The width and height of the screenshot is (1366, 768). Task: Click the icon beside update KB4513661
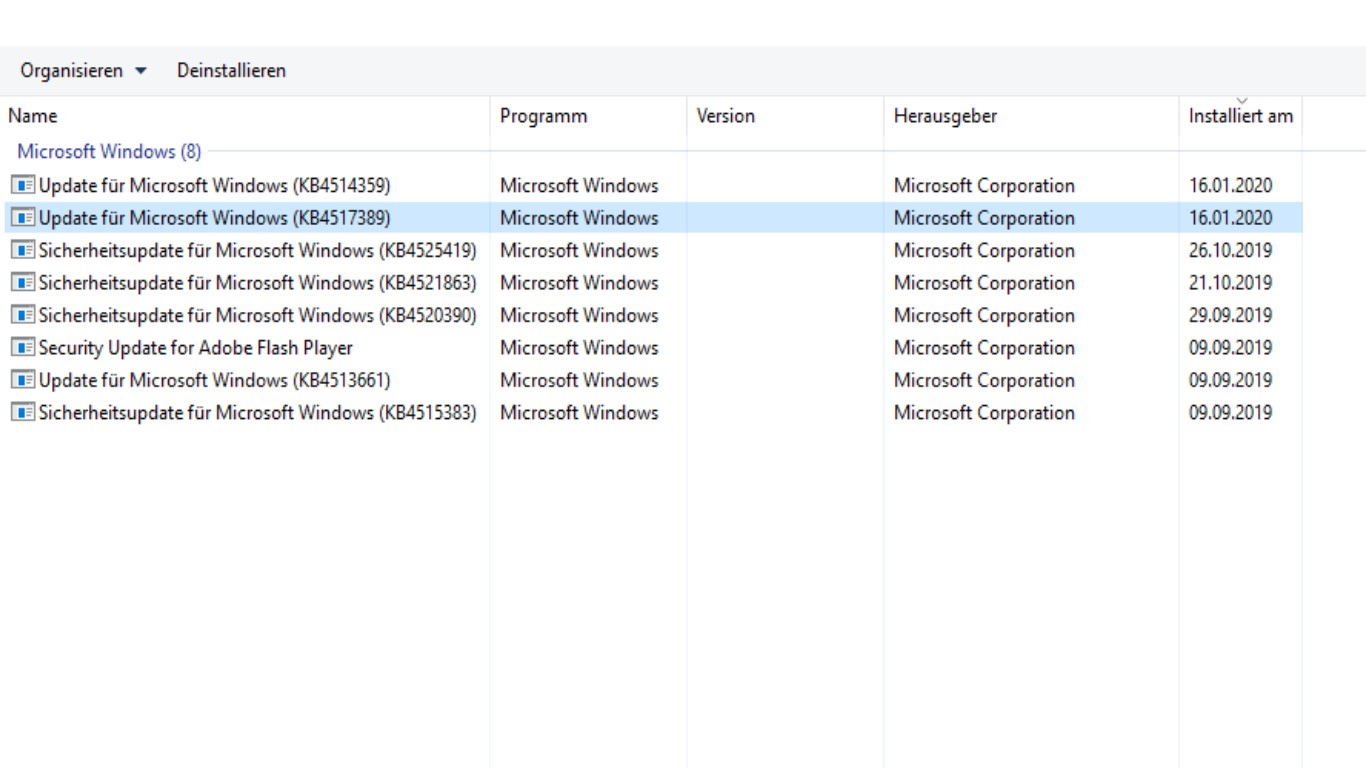23,380
